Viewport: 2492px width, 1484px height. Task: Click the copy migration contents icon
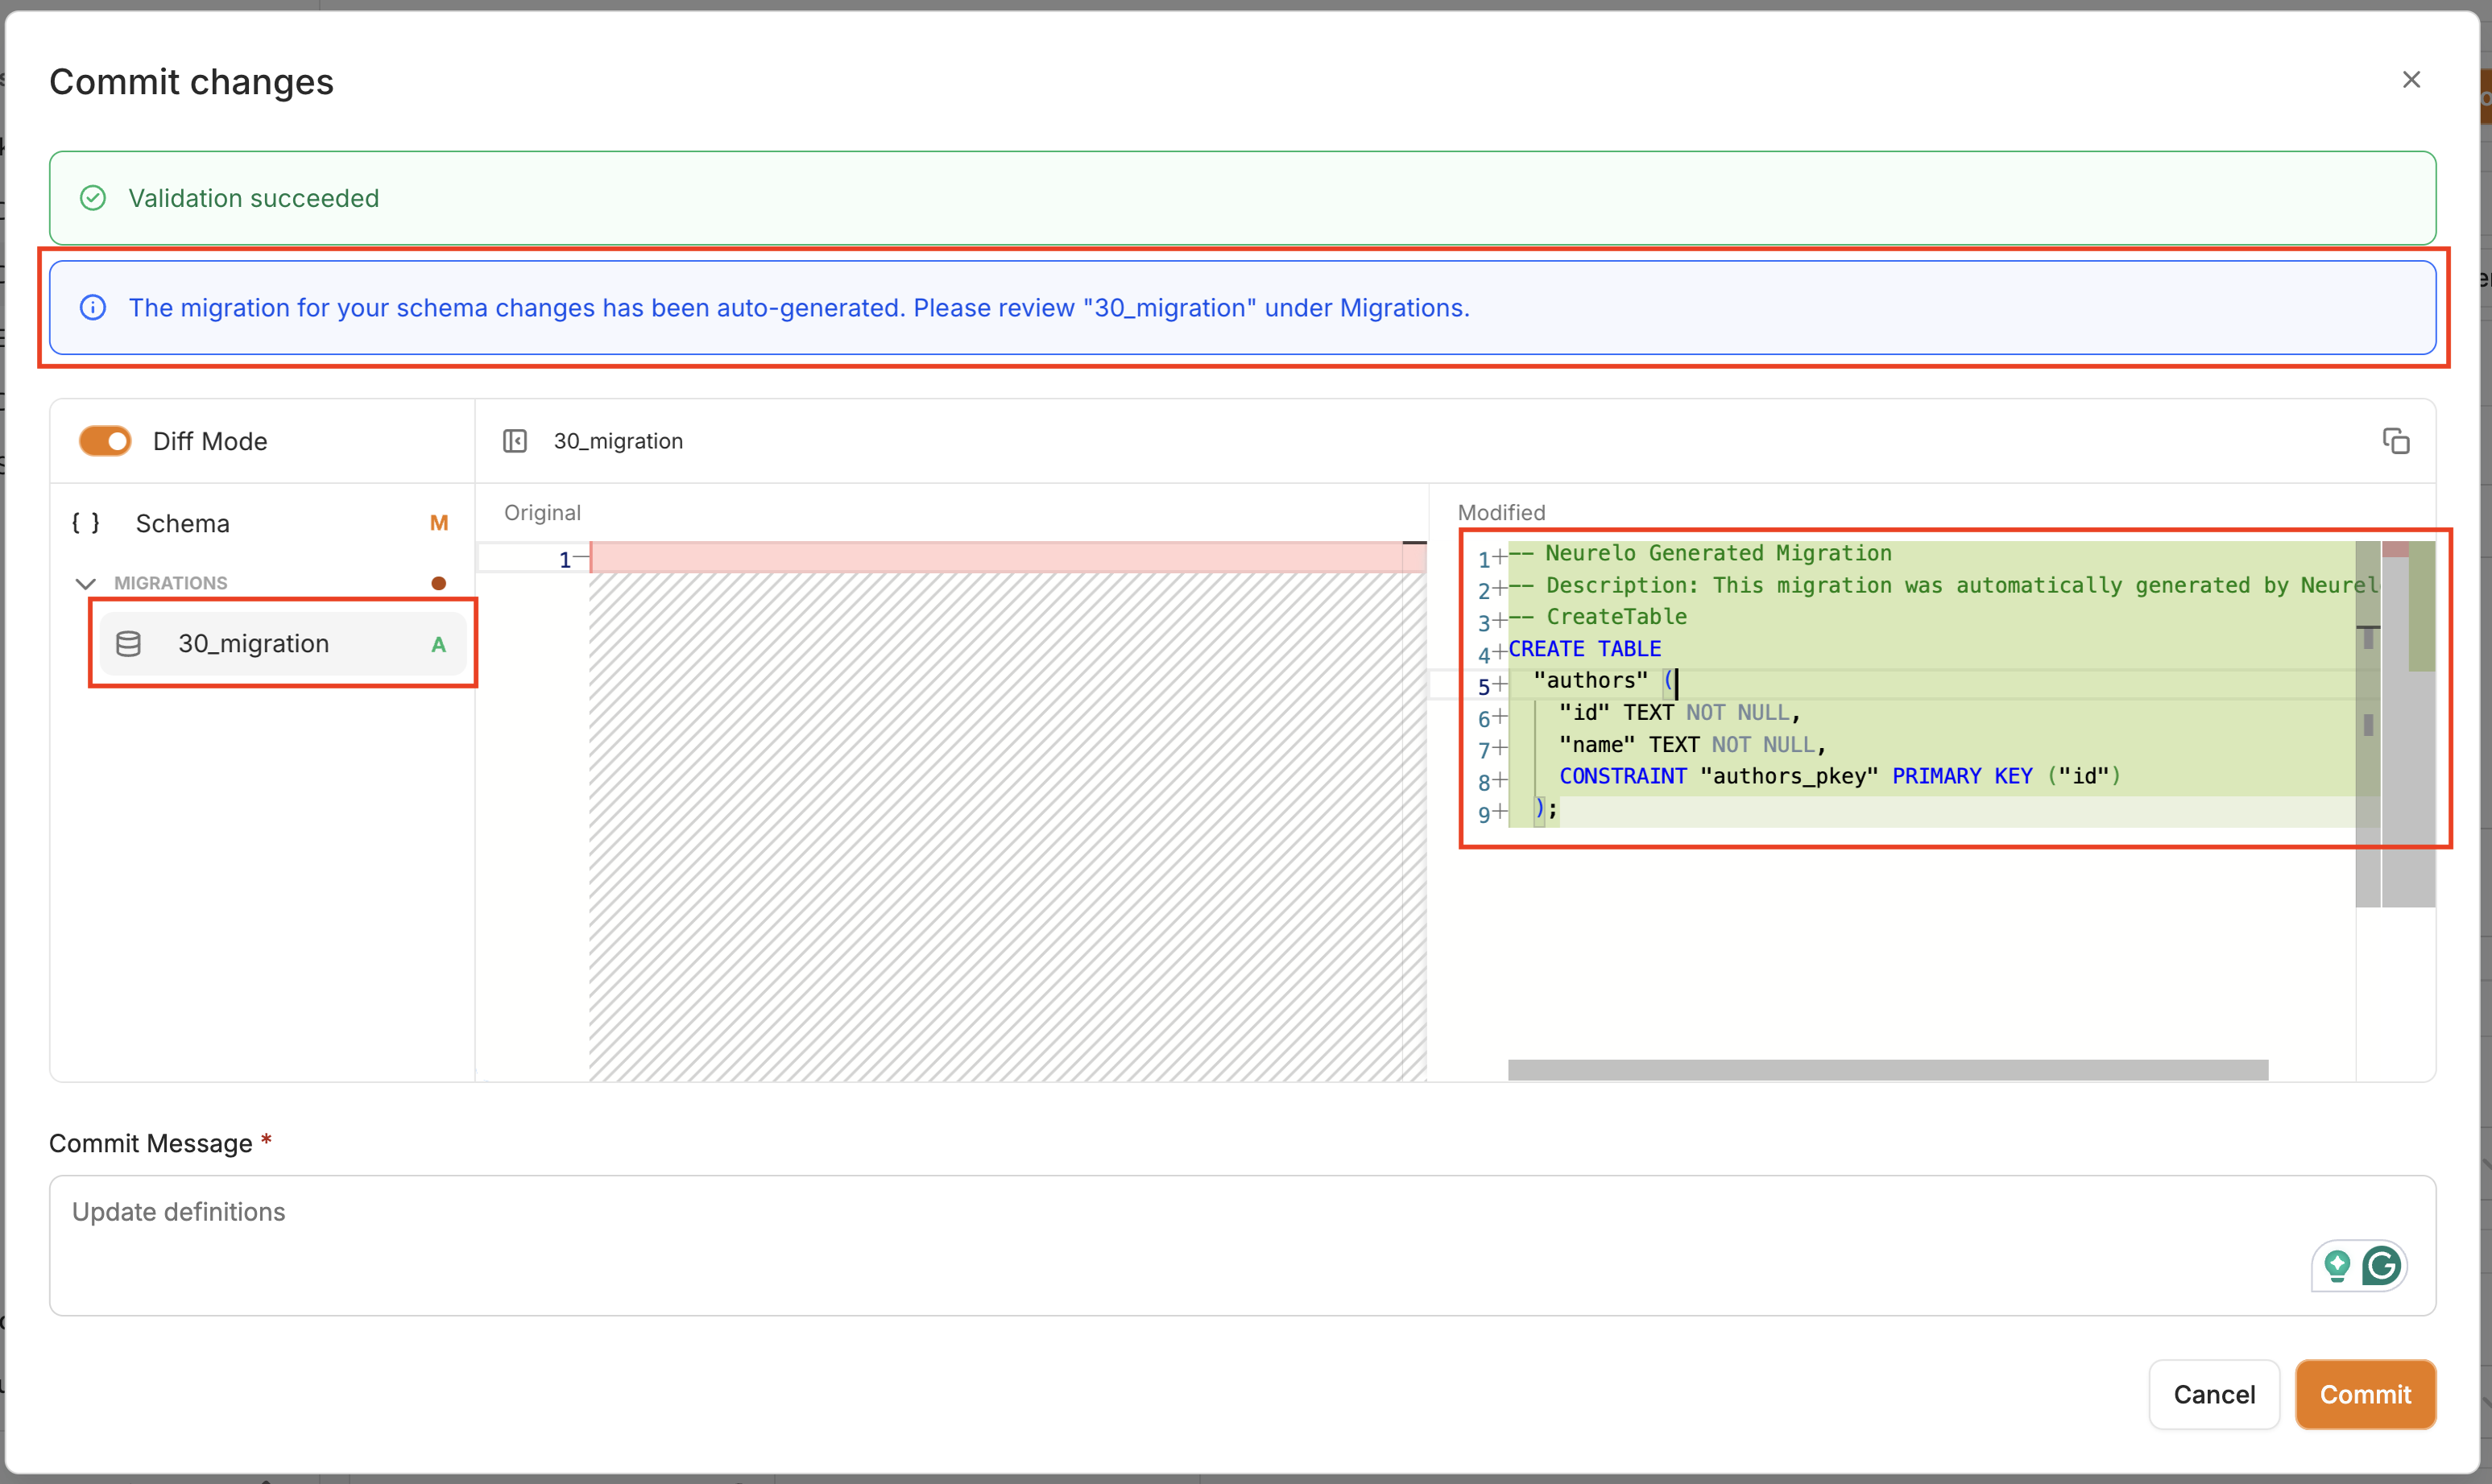pos(2395,441)
